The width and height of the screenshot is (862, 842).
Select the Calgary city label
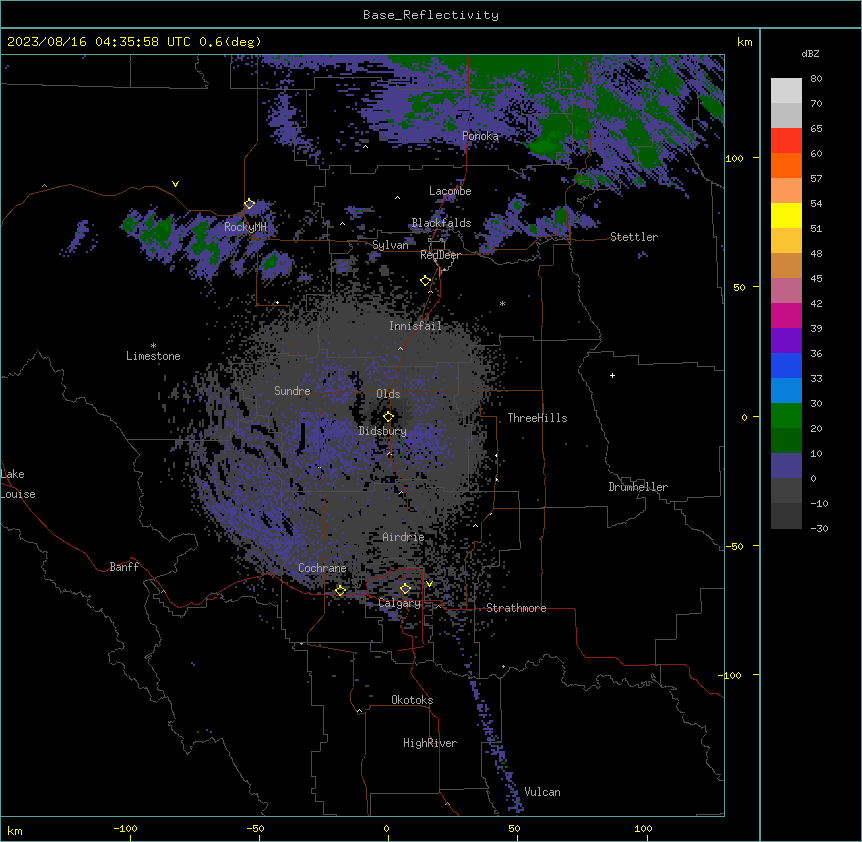coord(400,603)
